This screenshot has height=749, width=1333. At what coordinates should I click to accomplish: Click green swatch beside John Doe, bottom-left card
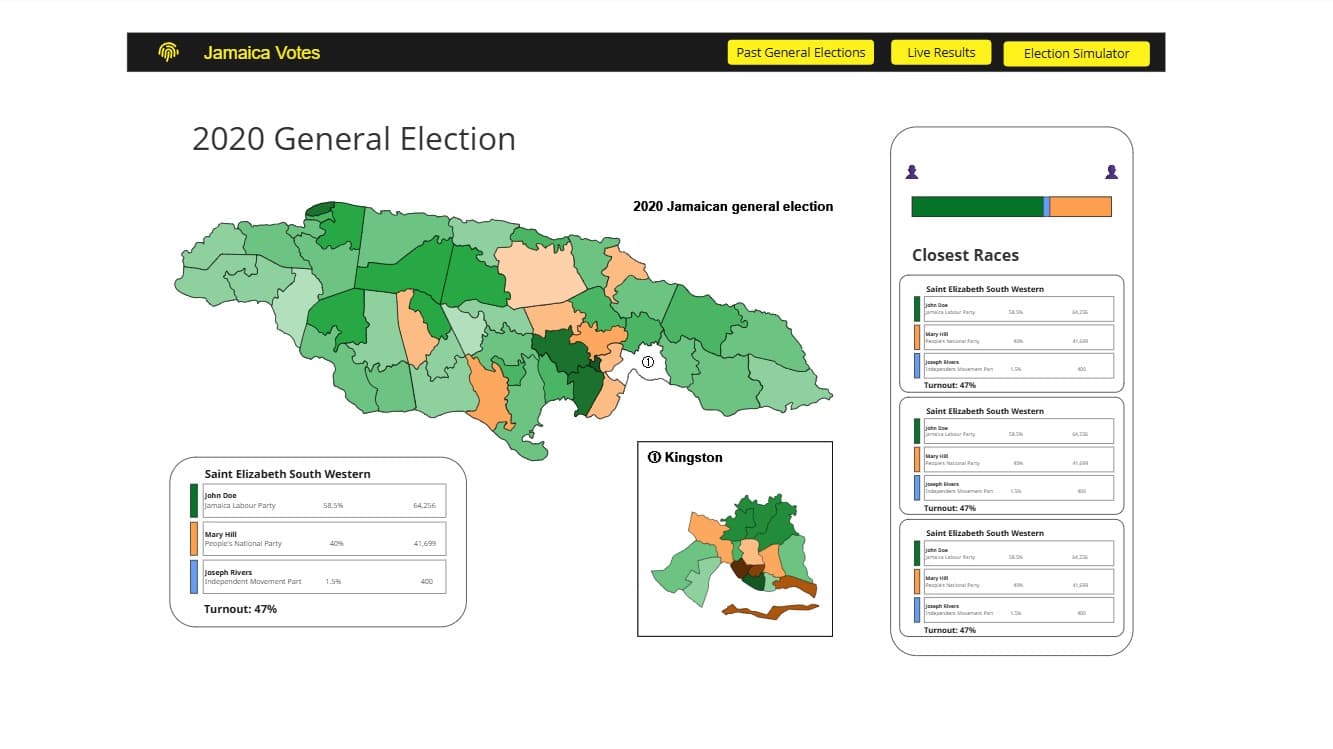click(194, 500)
